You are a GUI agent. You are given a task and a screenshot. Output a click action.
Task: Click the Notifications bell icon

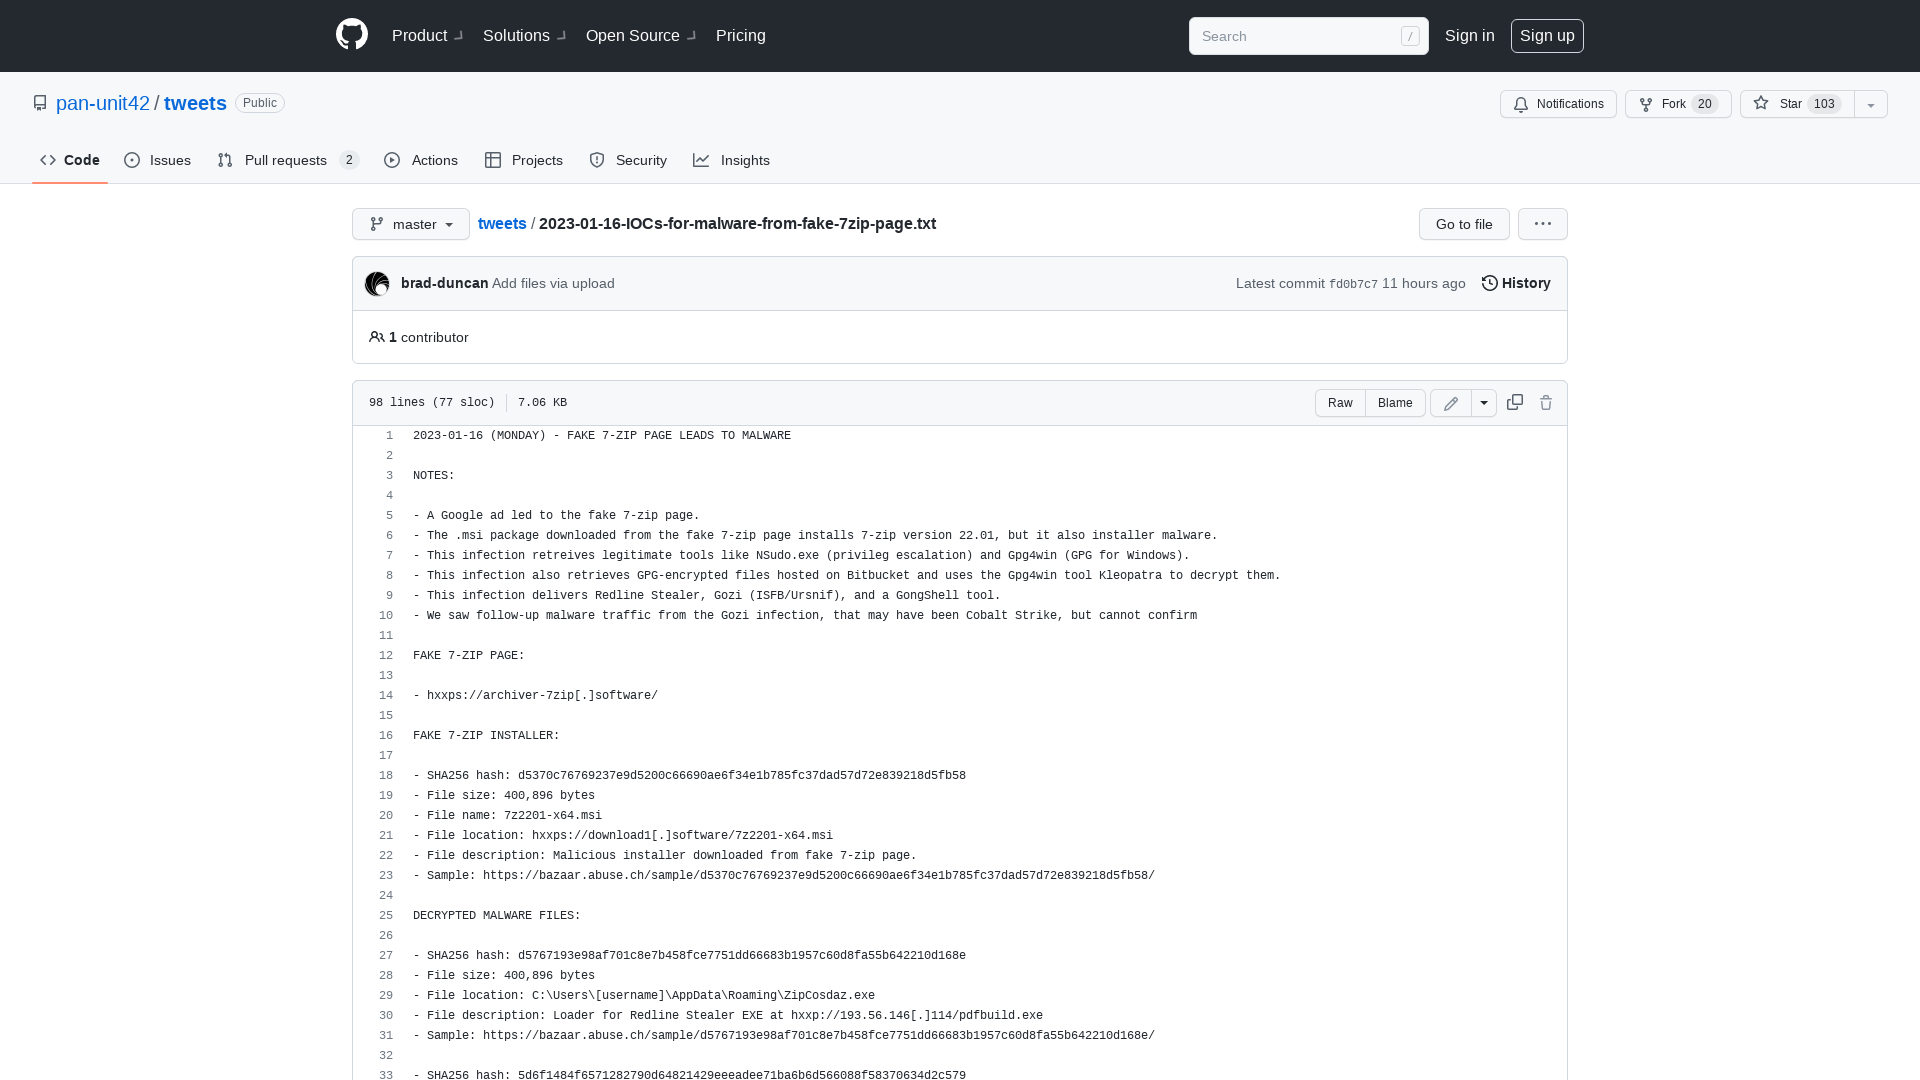[1520, 103]
